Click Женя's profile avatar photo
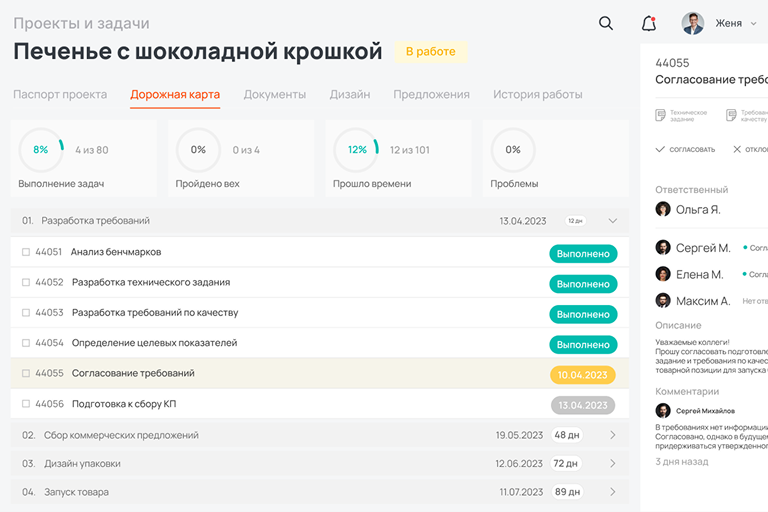768x512 pixels. click(692, 23)
